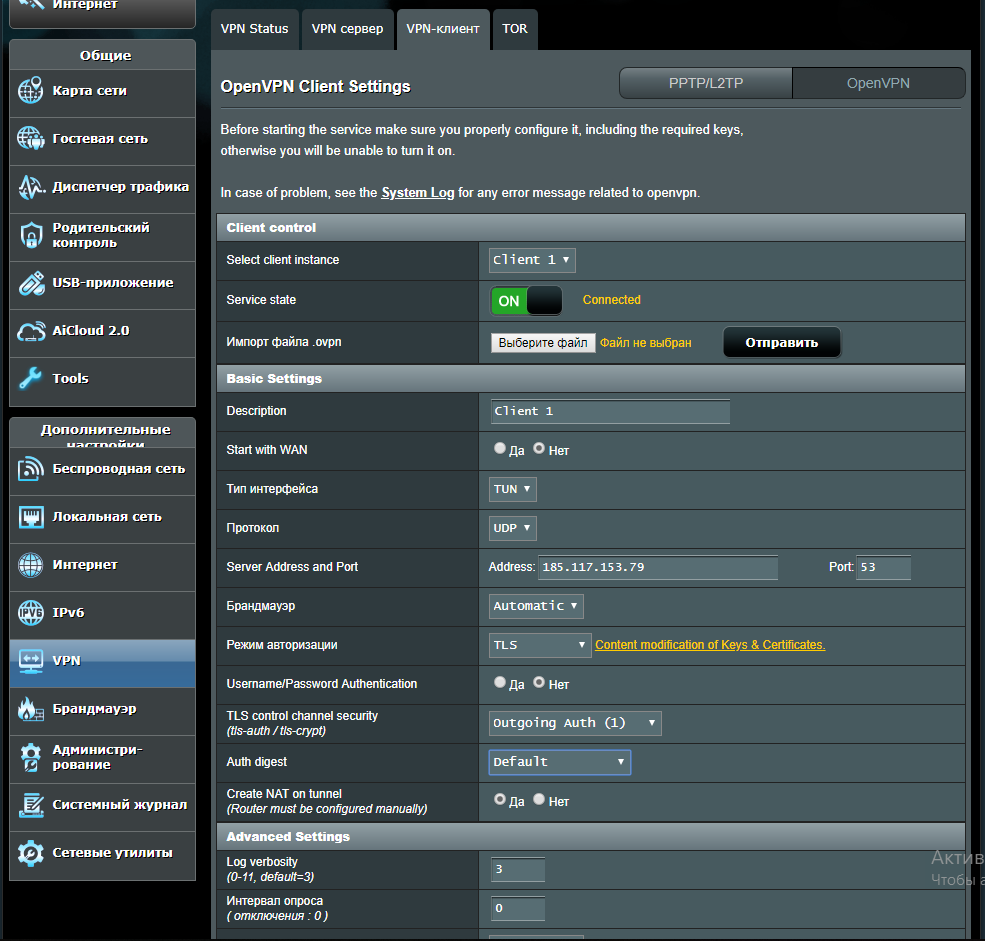The width and height of the screenshot is (985, 941).
Task: Click the network map globe icon
Action: point(31,91)
